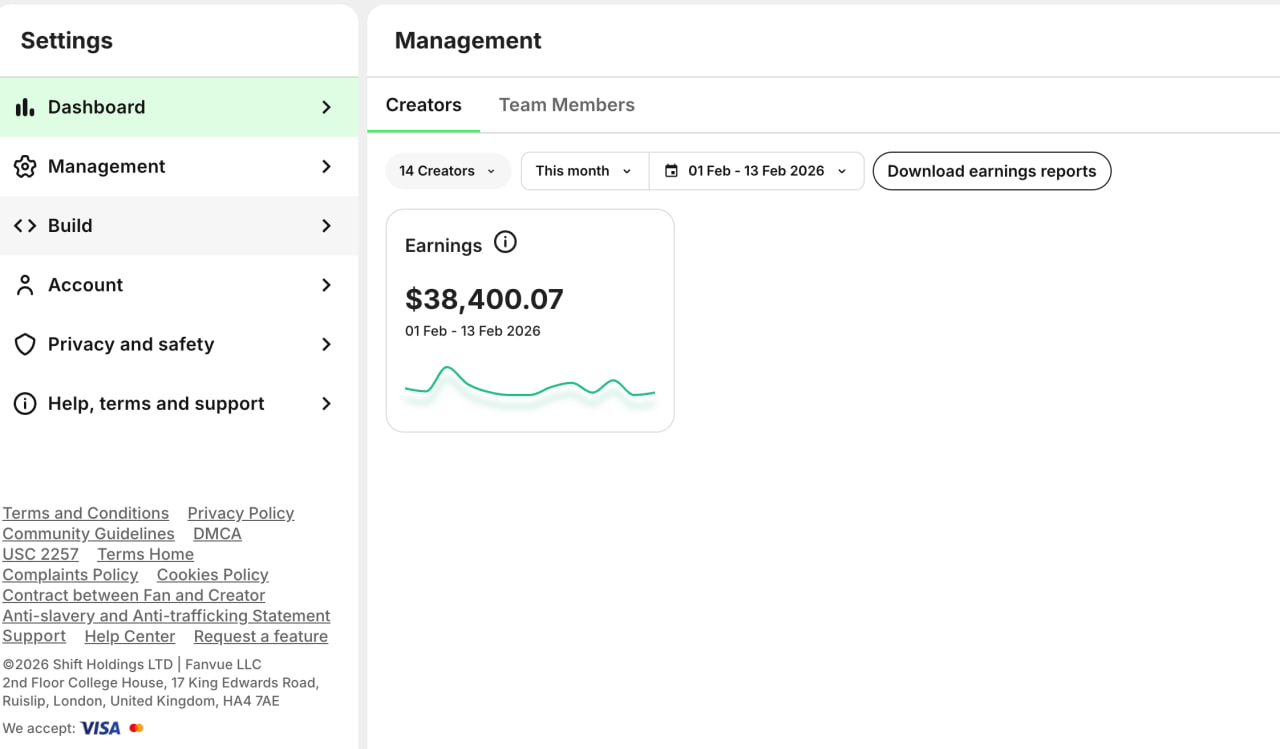The width and height of the screenshot is (1280, 749).
Task: Switch to the Team Members tab
Action: click(x=567, y=105)
